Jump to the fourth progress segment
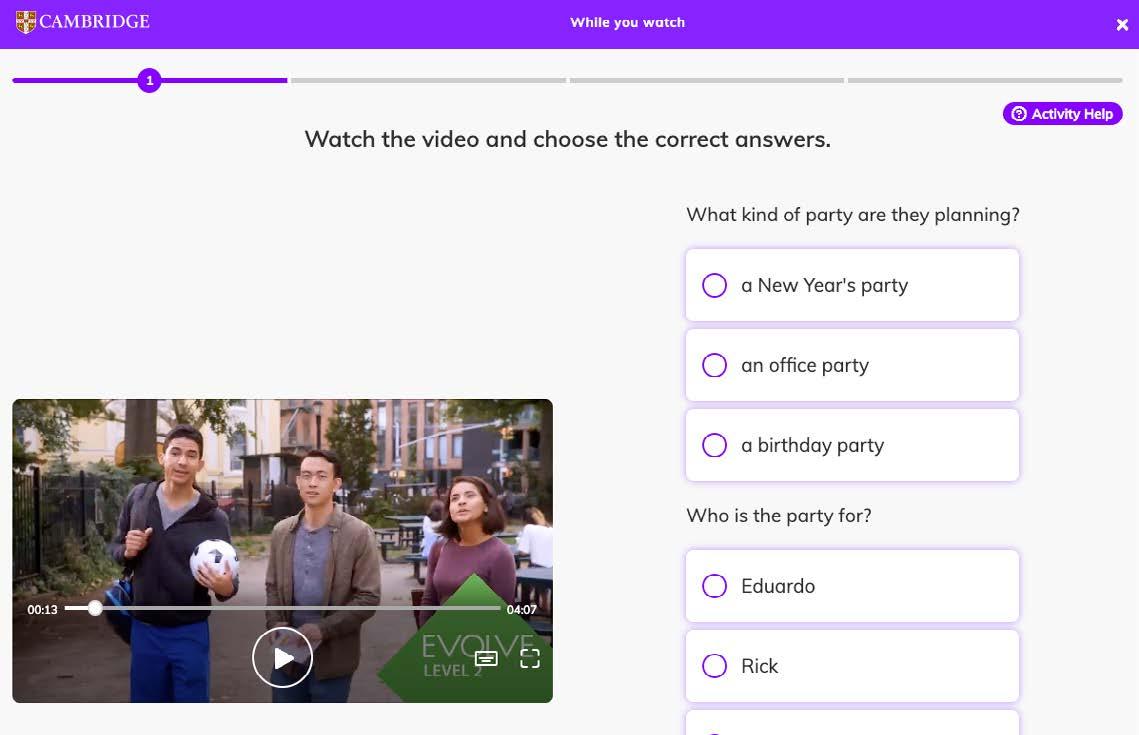Image resolution: width=1139 pixels, height=735 pixels. point(985,80)
